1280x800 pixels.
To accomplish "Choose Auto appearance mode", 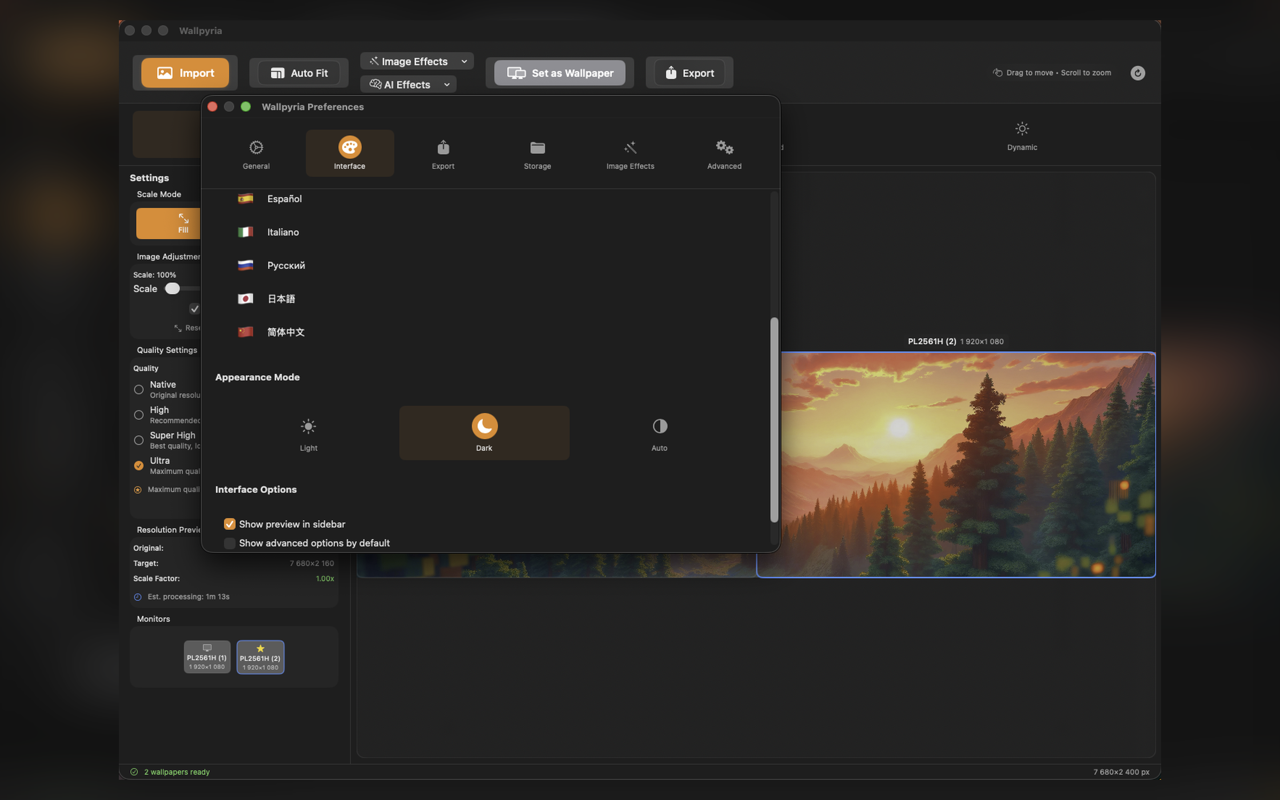I will click(x=660, y=433).
